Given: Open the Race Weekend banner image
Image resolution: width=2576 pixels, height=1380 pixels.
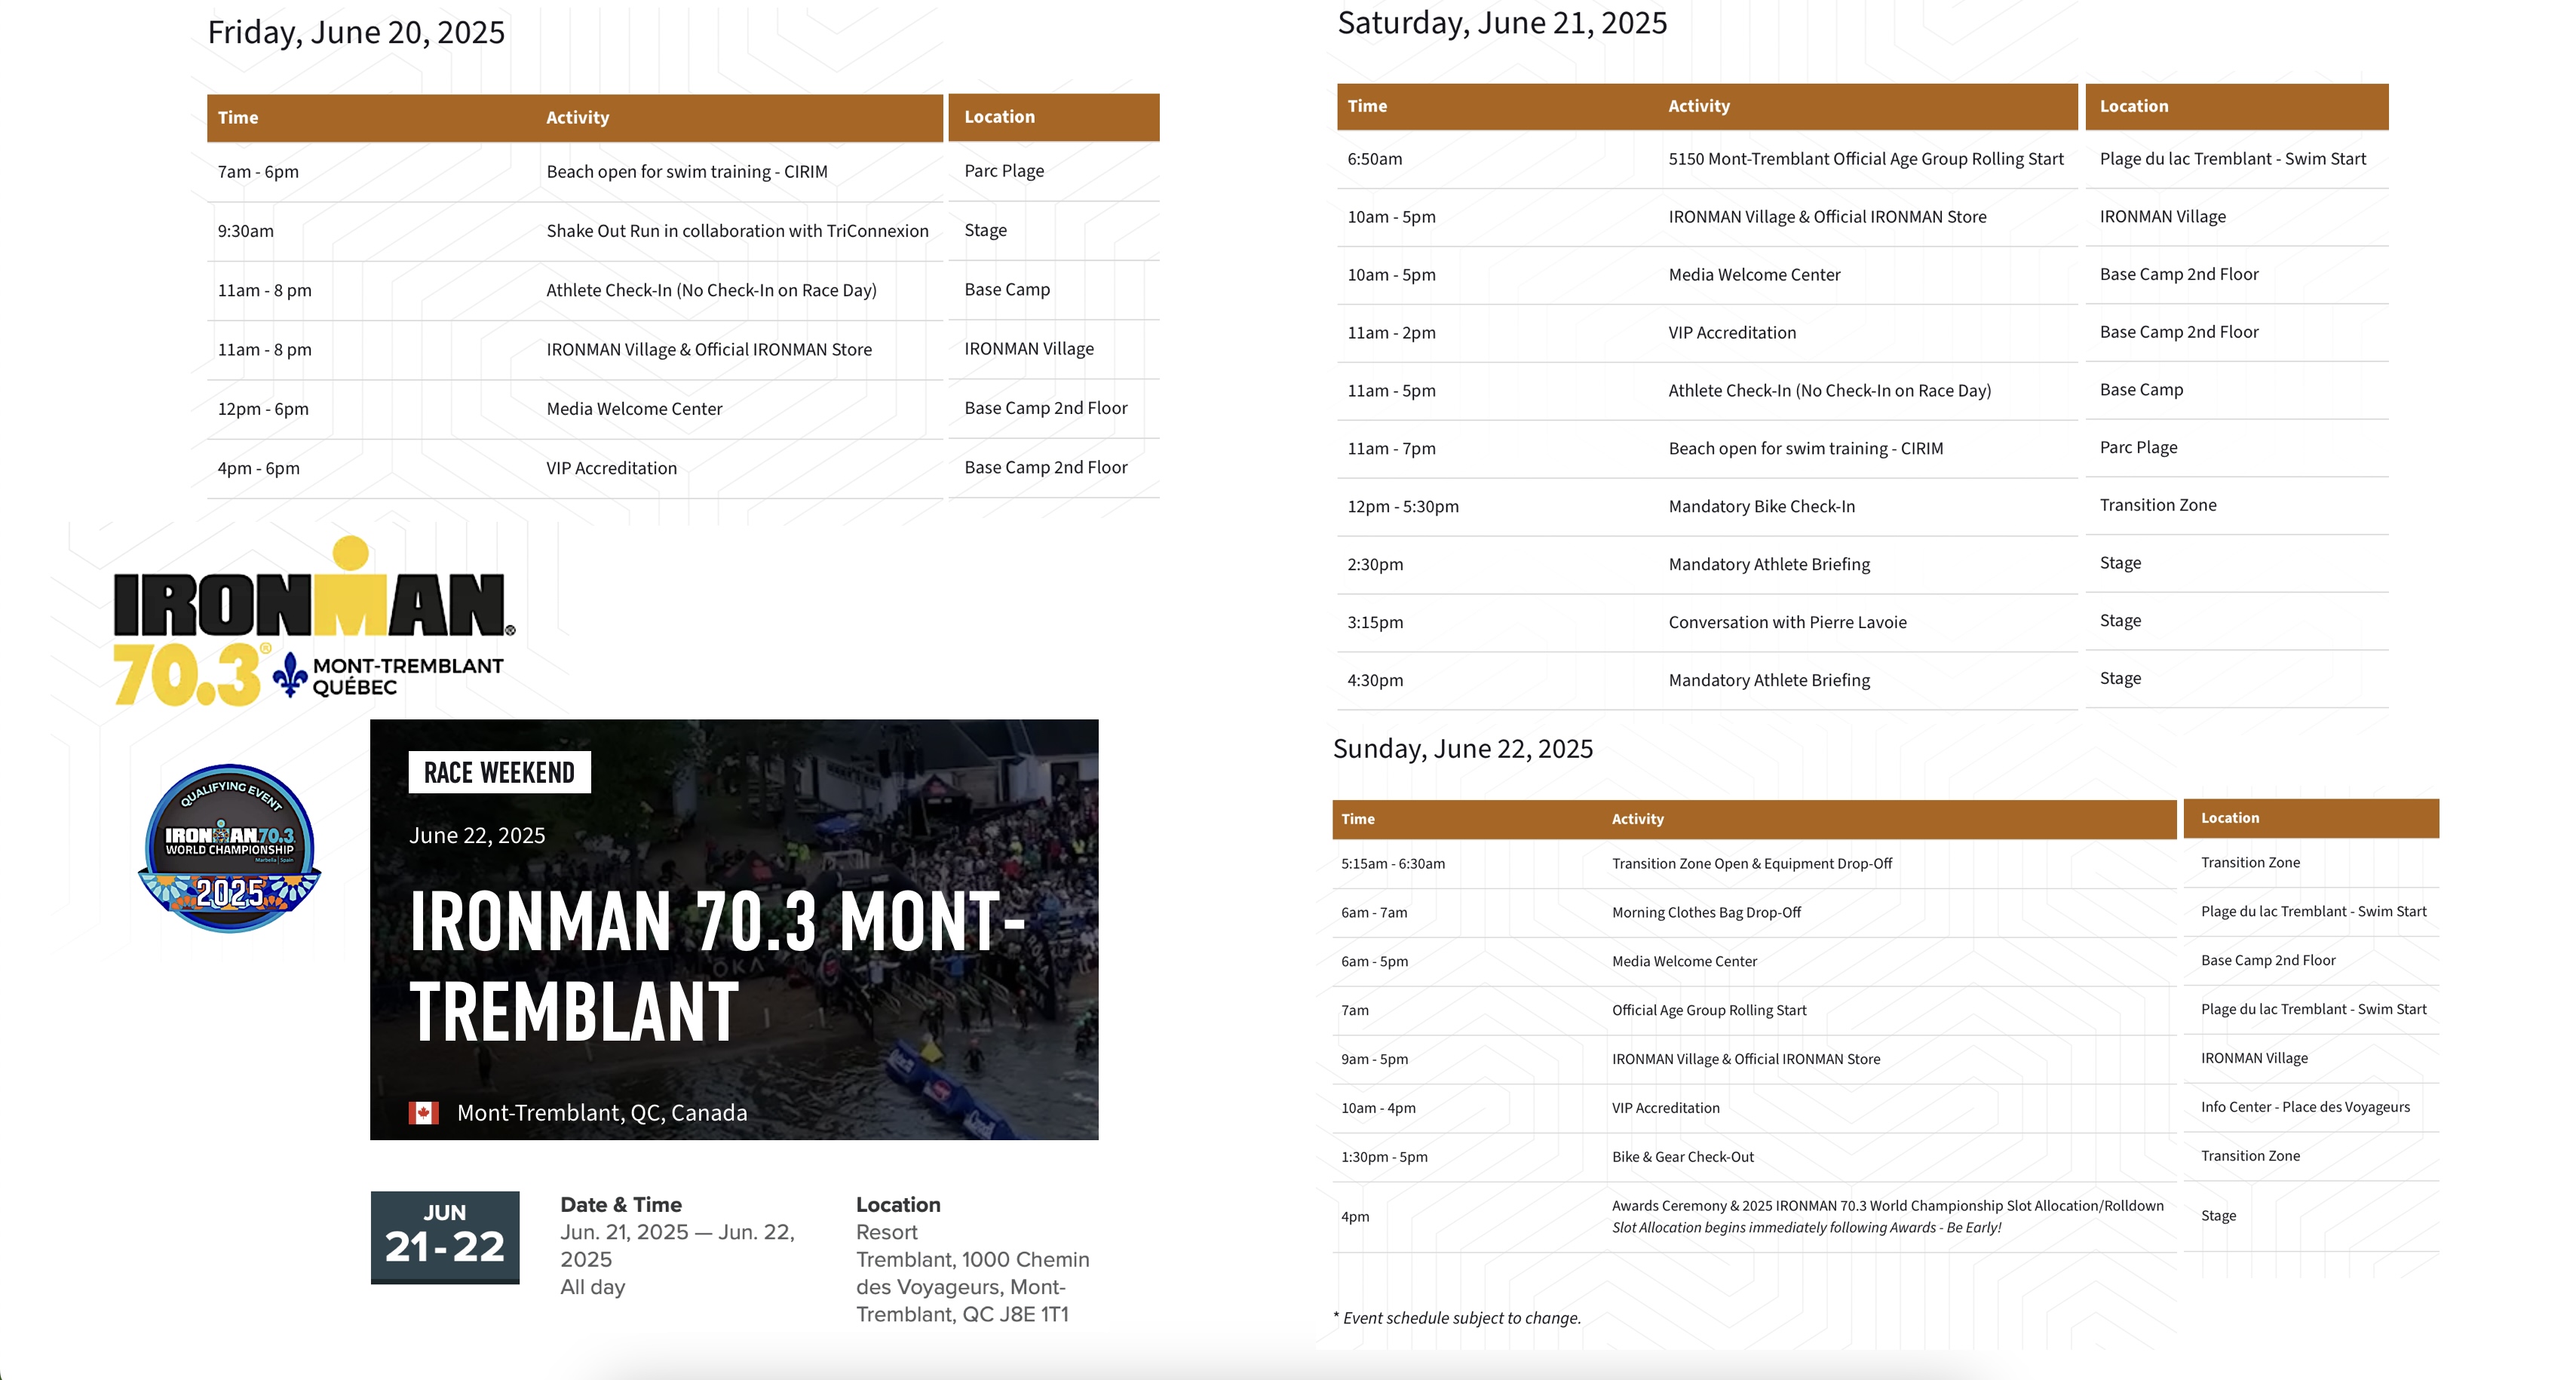Looking at the screenshot, I should 734,929.
